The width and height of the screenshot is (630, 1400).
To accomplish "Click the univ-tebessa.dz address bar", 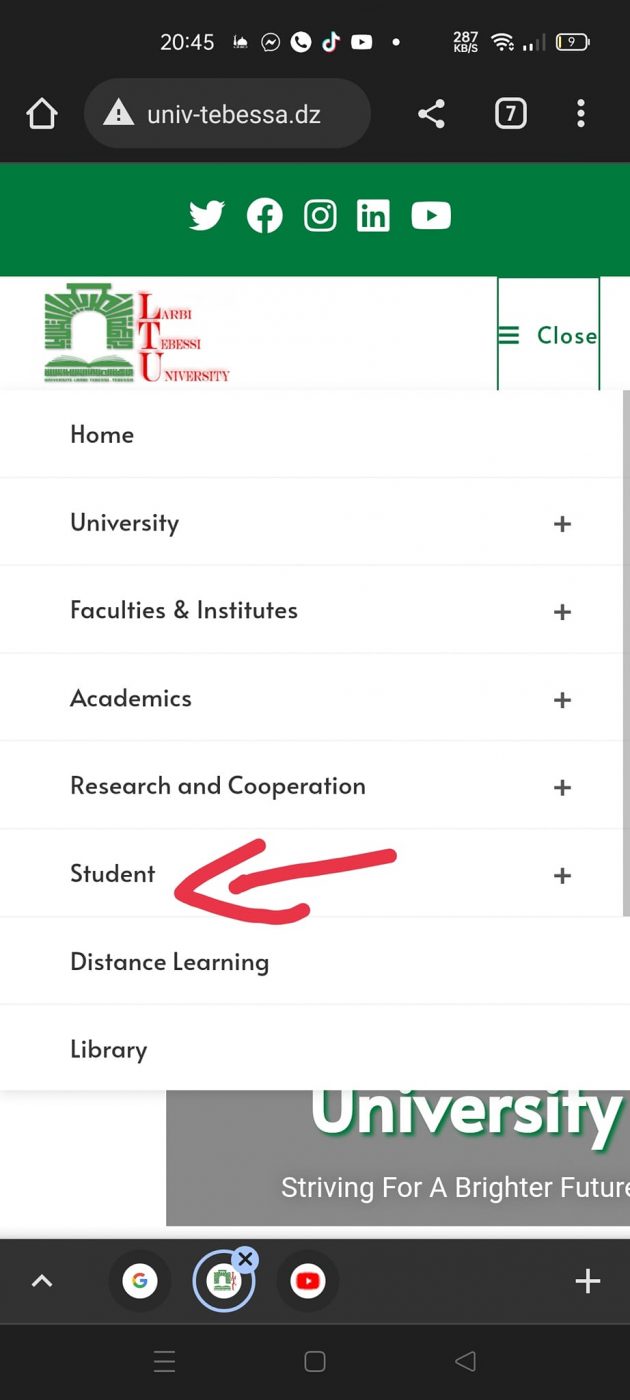I will (x=227, y=114).
